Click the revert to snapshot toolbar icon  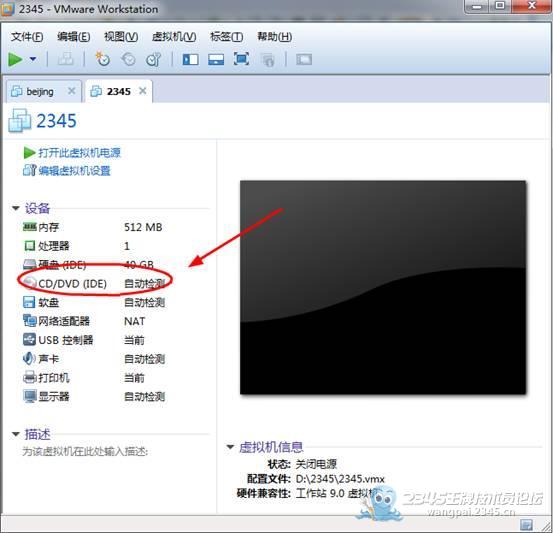[128, 59]
